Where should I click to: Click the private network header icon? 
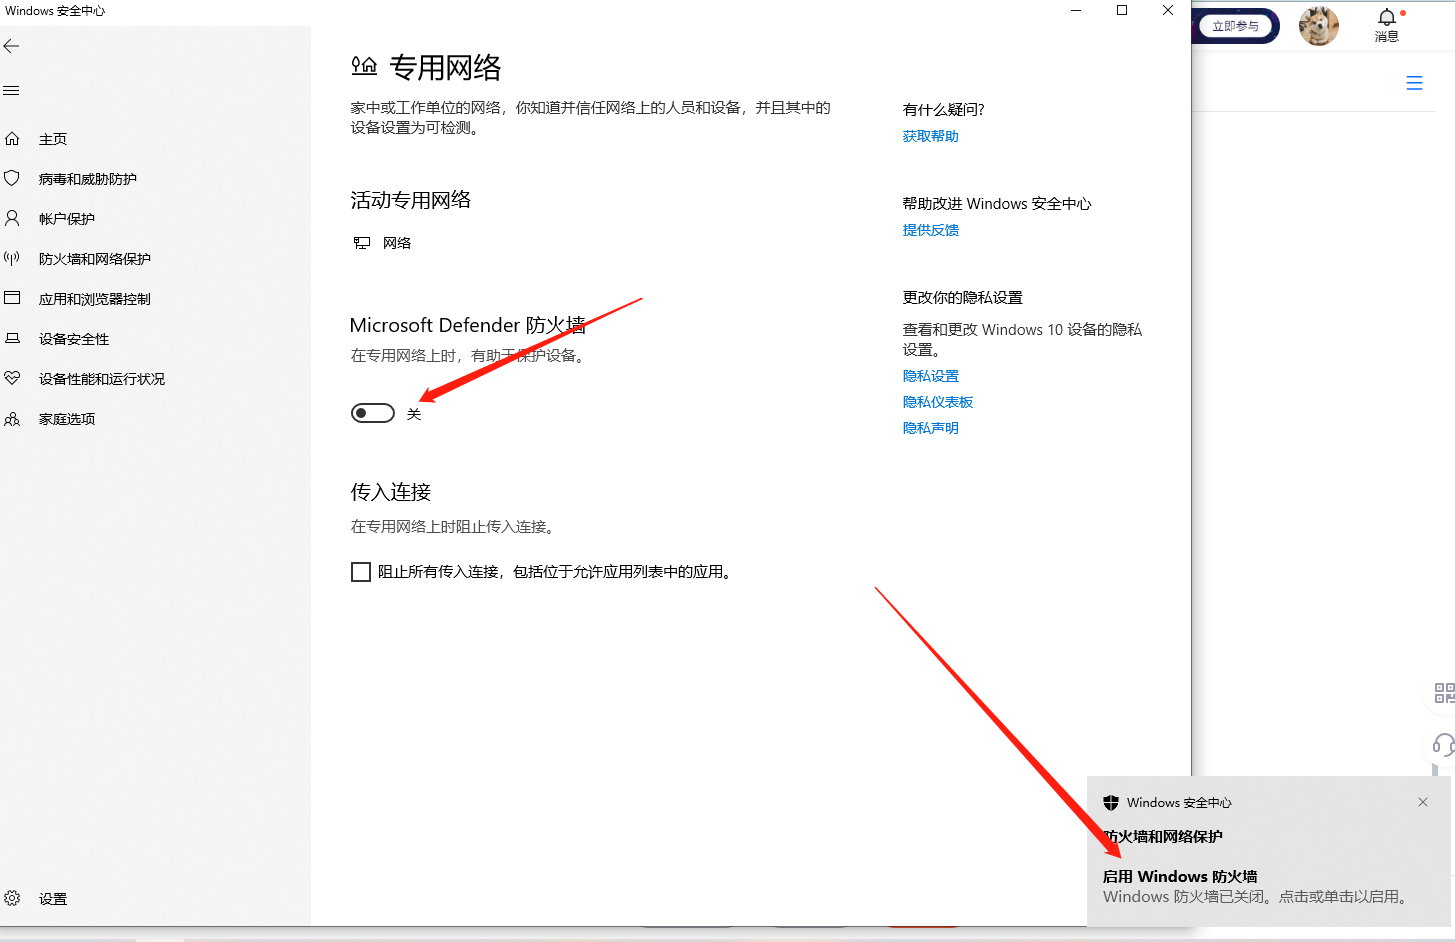coord(364,66)
